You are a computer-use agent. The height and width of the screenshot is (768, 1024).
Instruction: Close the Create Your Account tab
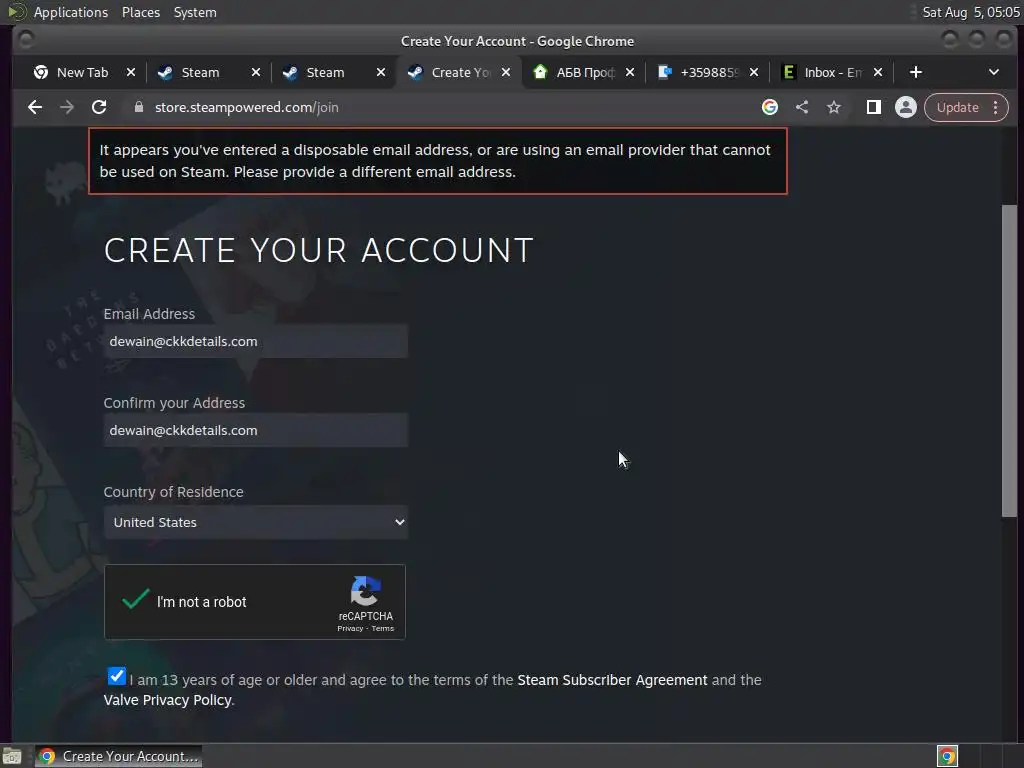tap(505, 72)
